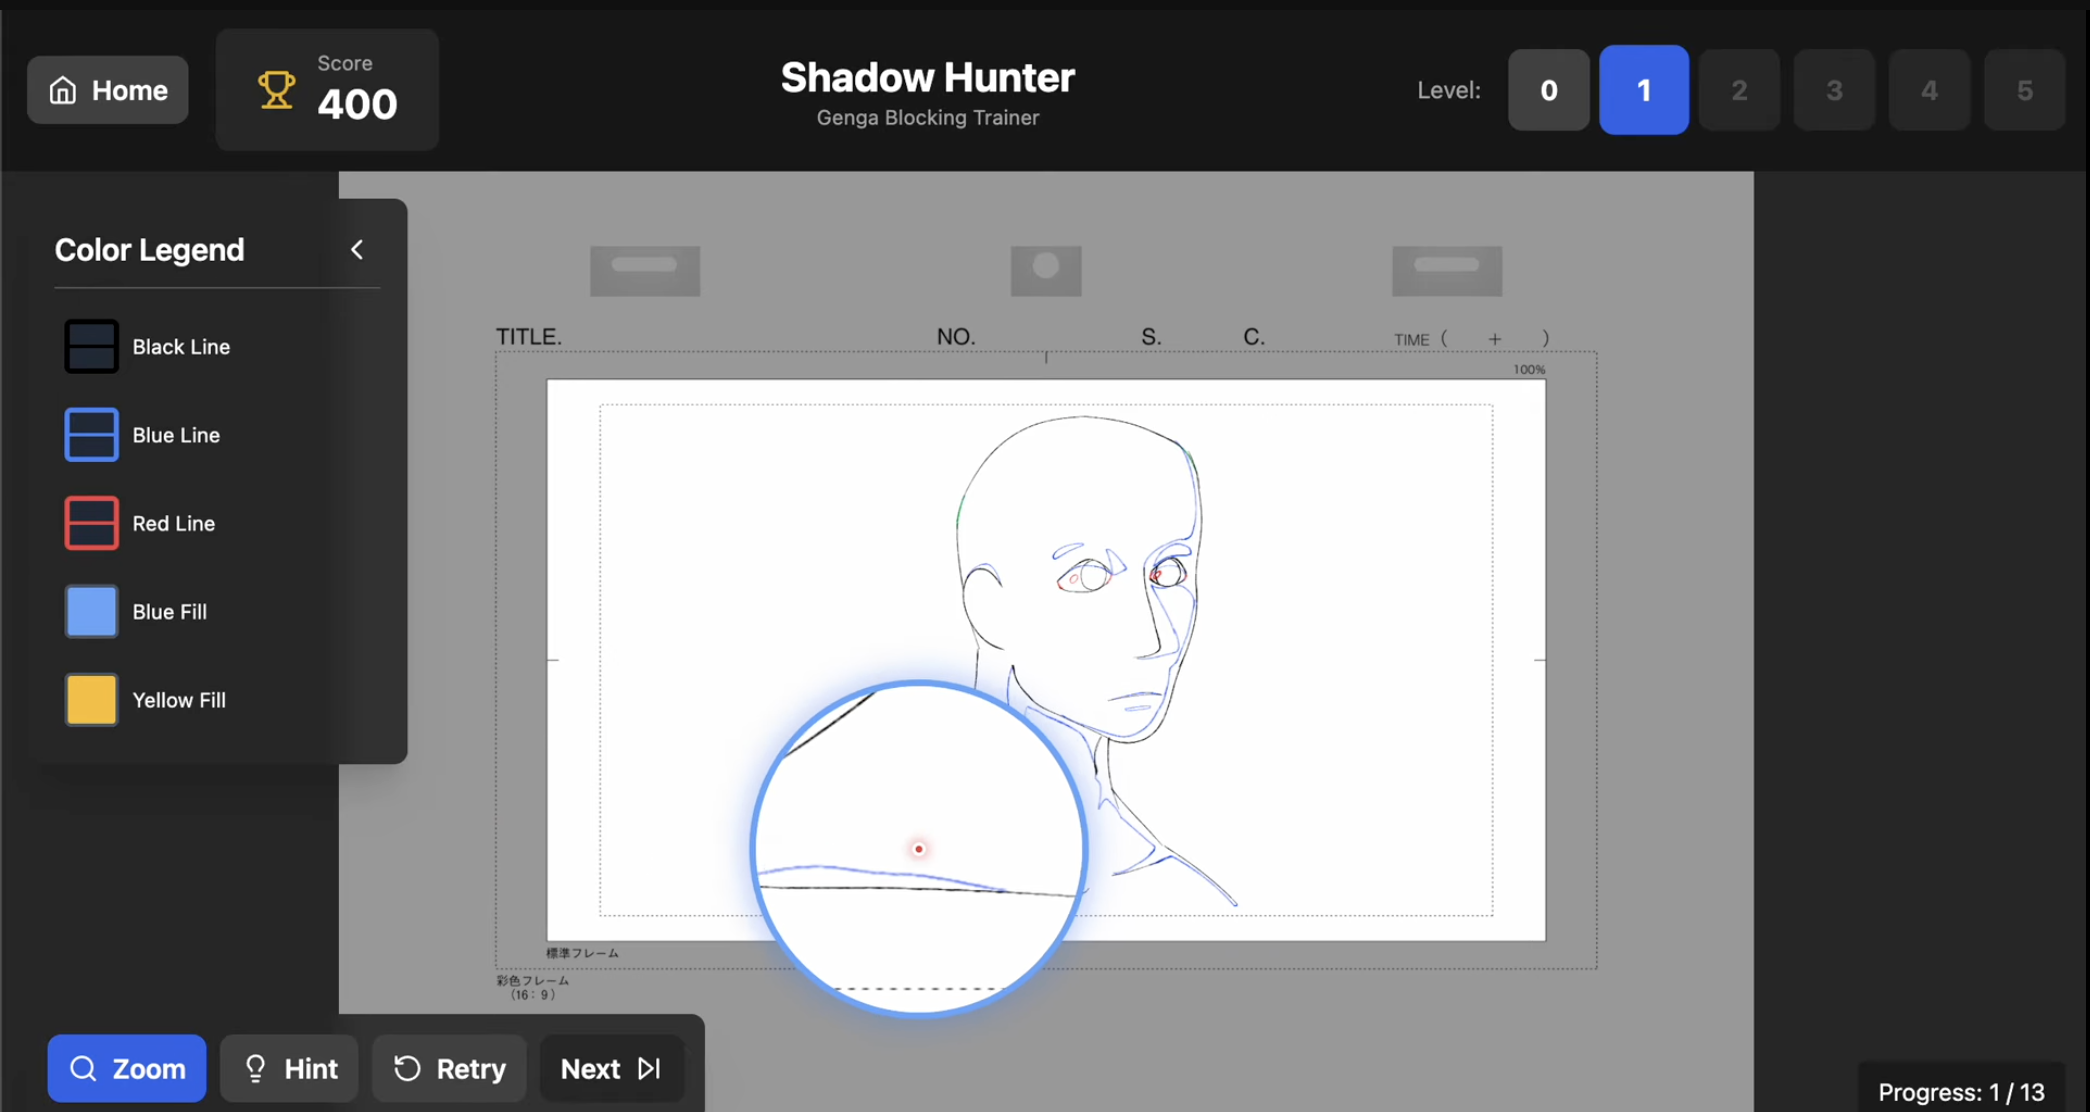Click the red dot in magnifier

coord(918,849)
